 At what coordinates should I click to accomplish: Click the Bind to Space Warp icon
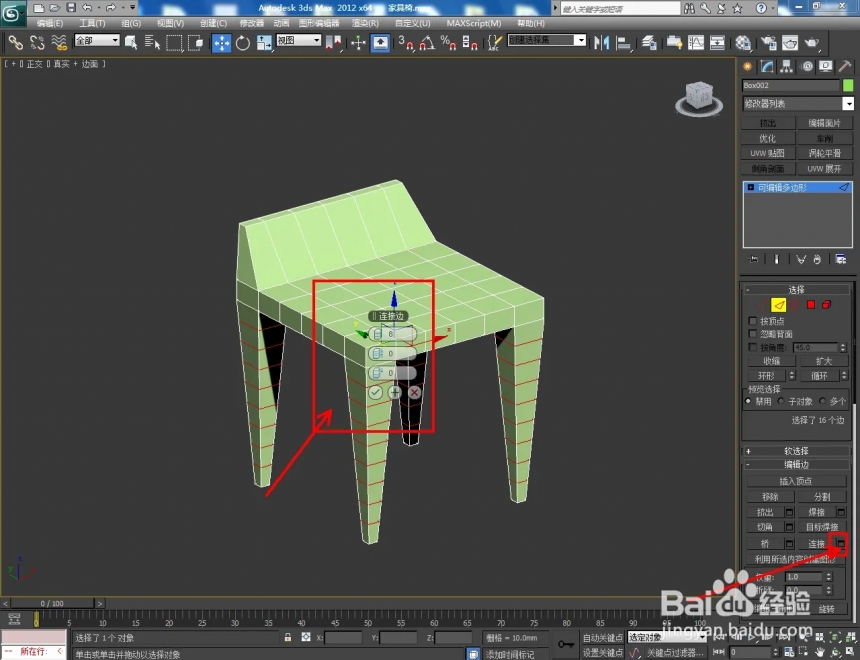[x=59, y=42]
